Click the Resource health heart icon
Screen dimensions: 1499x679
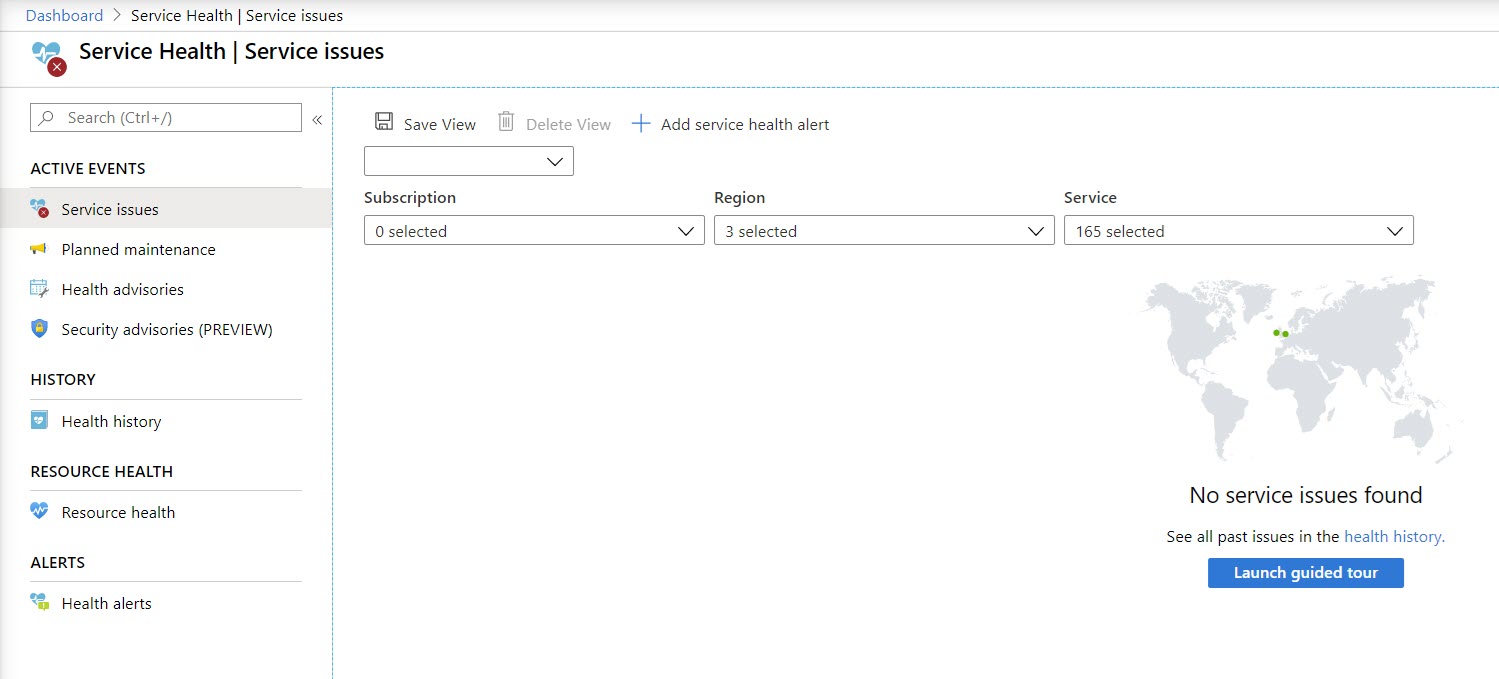(39, 511)
